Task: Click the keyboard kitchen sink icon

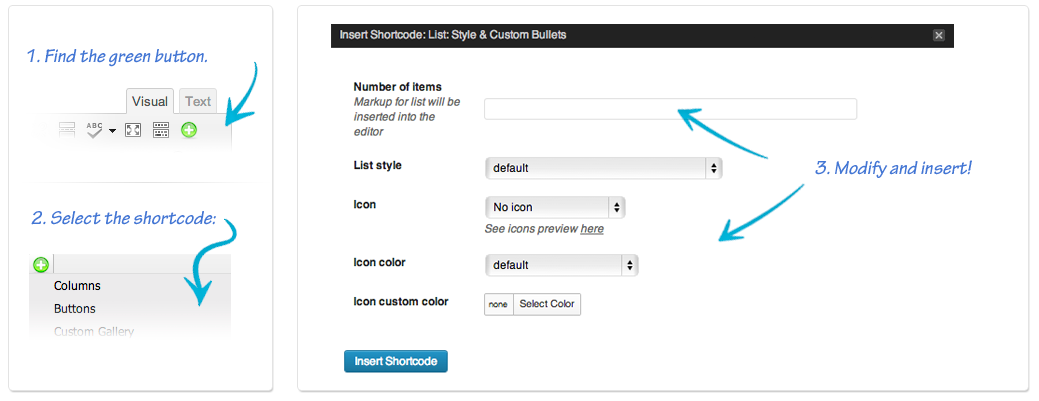Action: click(161, 131)
